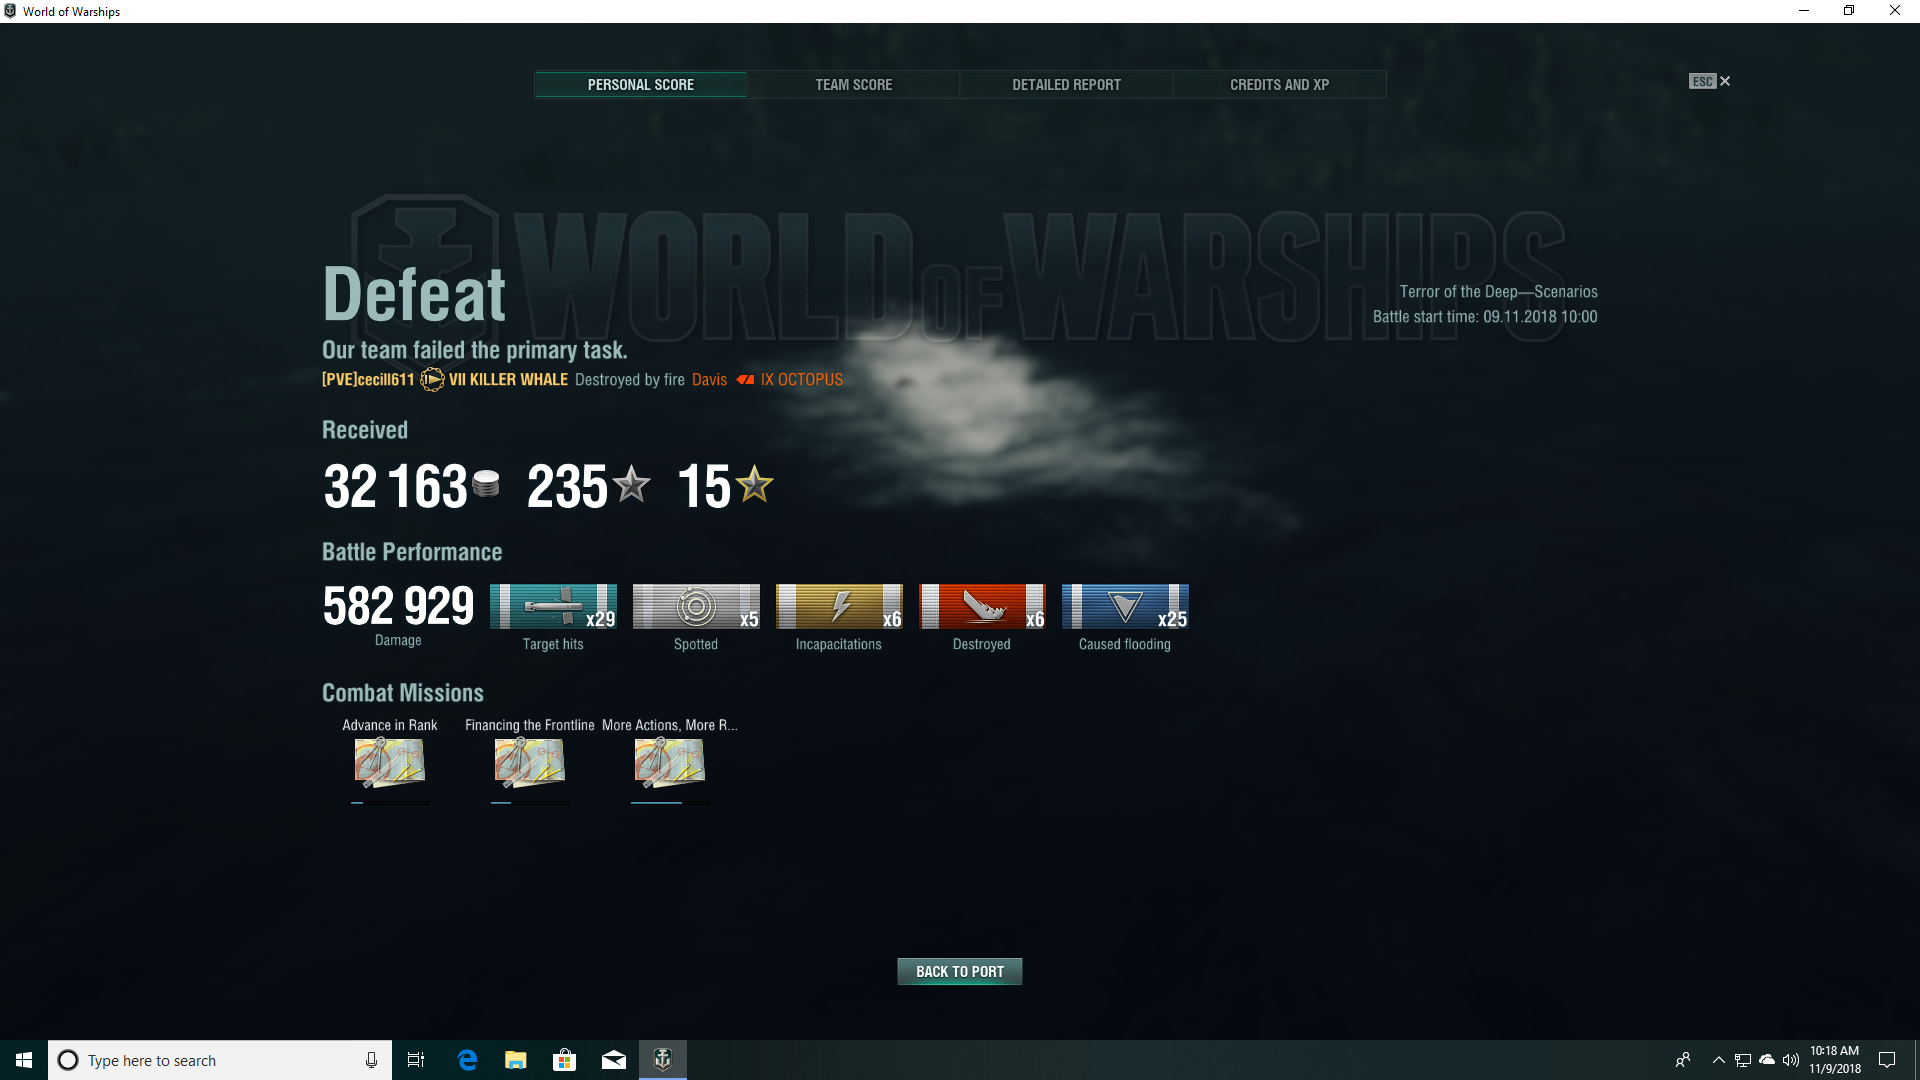Show hidden system tray icons
This screenshot has width=1920, height=1080.
coord(1718,1060)
